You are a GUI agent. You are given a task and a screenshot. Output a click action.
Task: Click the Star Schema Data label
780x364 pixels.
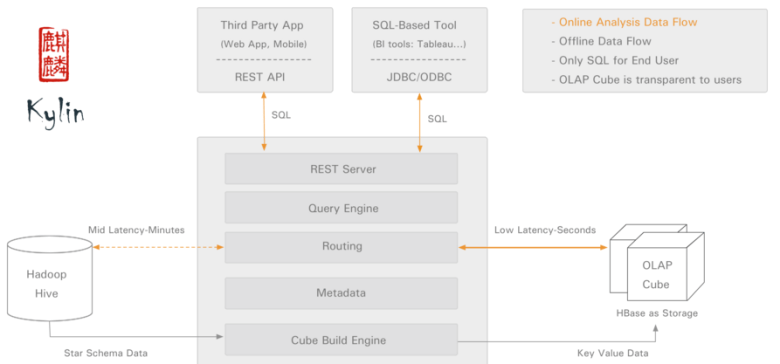click(x=106, y=353)
